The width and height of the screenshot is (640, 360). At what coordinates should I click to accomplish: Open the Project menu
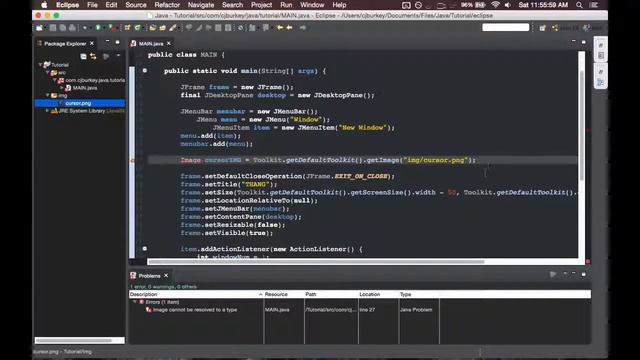(261, 5)
